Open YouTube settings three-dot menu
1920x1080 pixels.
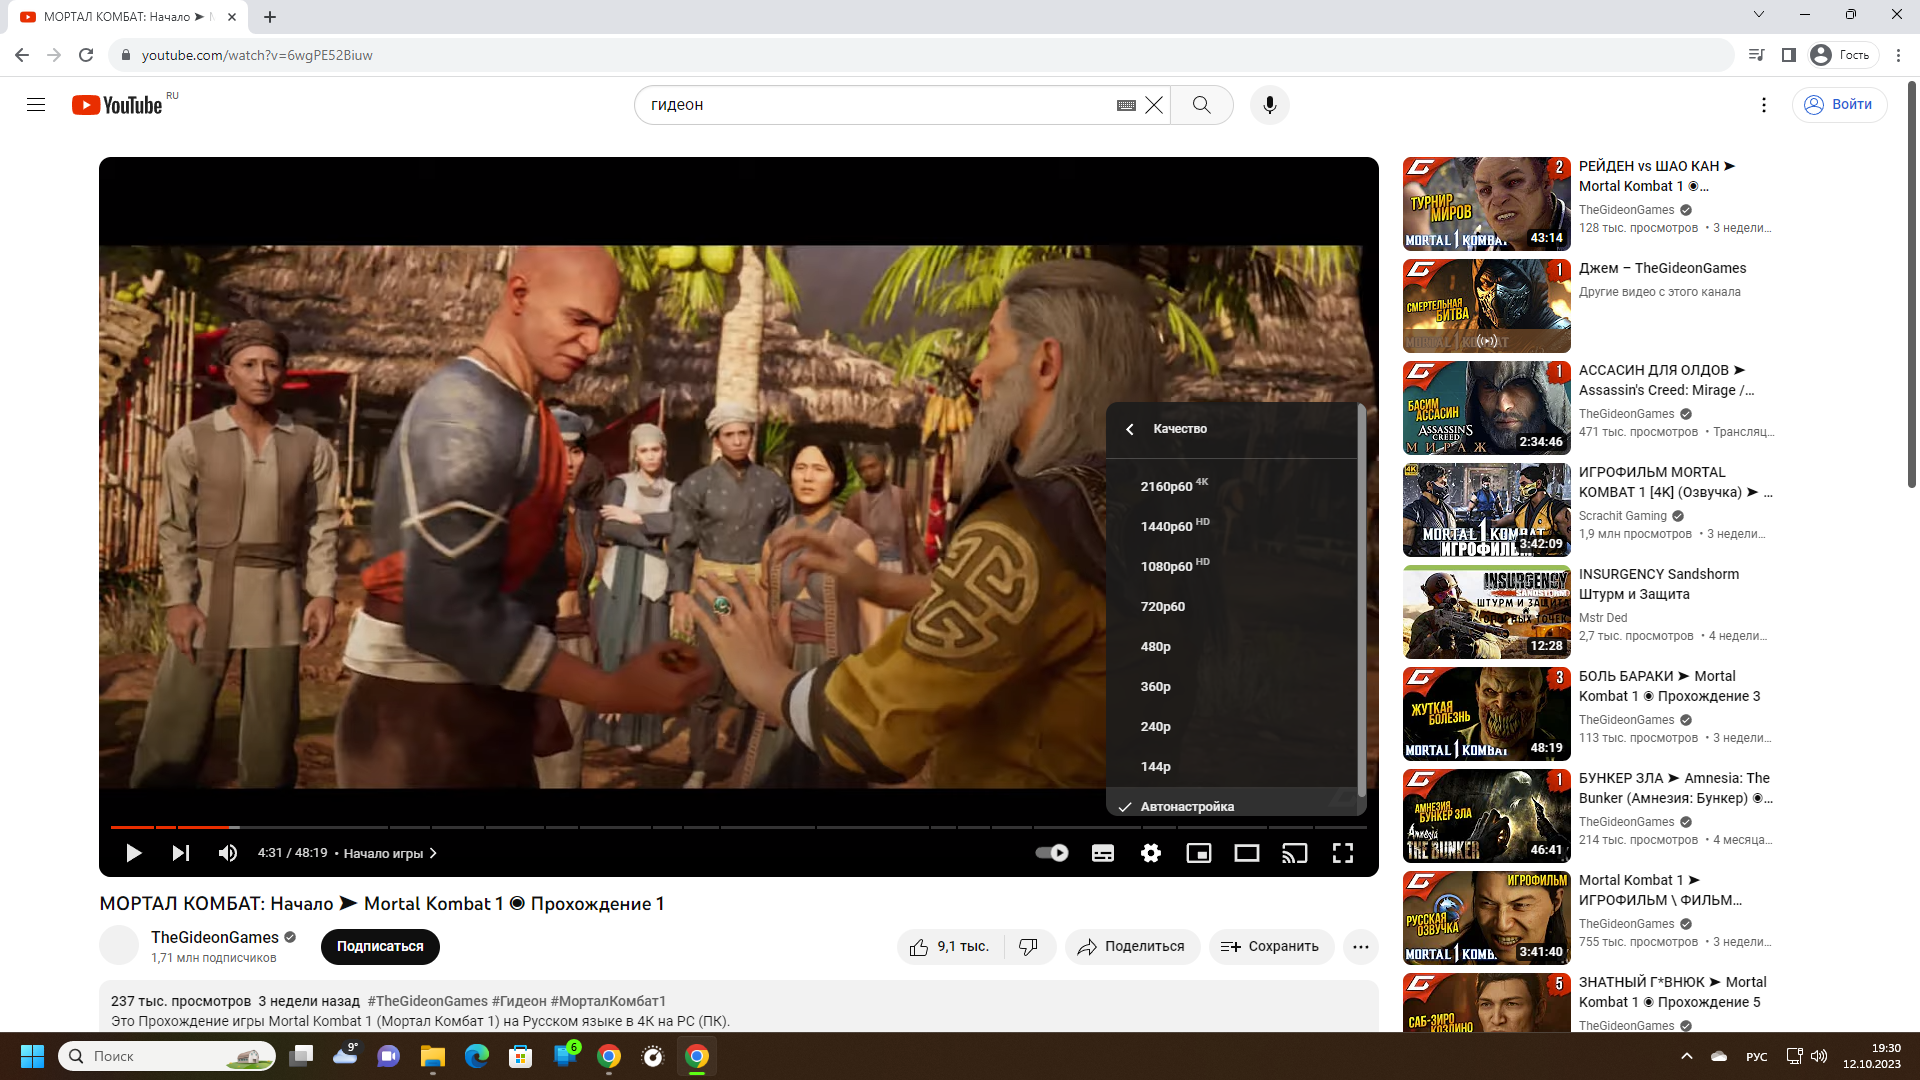click(x=1764, y=105)
